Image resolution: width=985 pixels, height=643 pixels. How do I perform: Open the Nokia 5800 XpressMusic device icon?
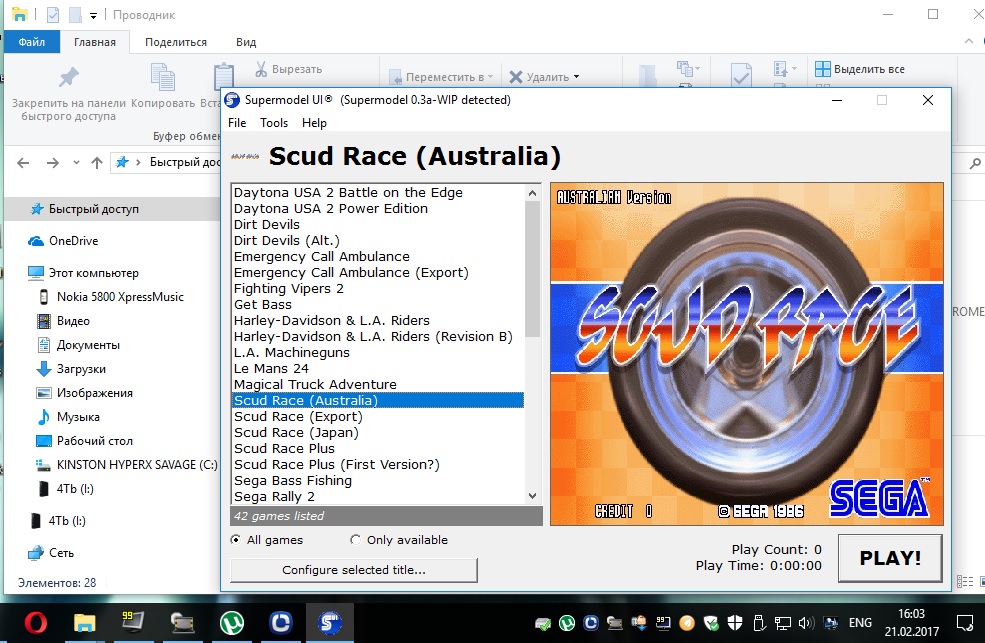click(43, 296)
